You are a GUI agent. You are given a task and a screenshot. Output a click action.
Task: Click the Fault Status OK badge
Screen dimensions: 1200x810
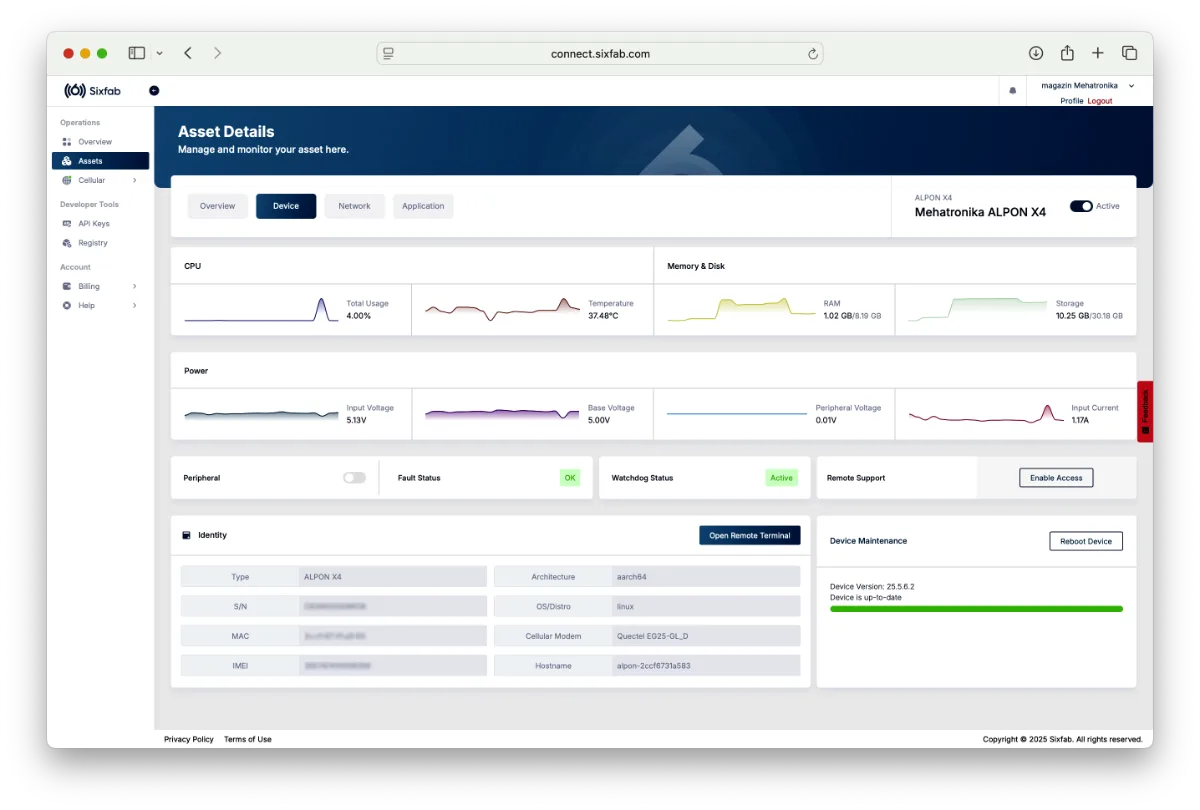[570, 478]
